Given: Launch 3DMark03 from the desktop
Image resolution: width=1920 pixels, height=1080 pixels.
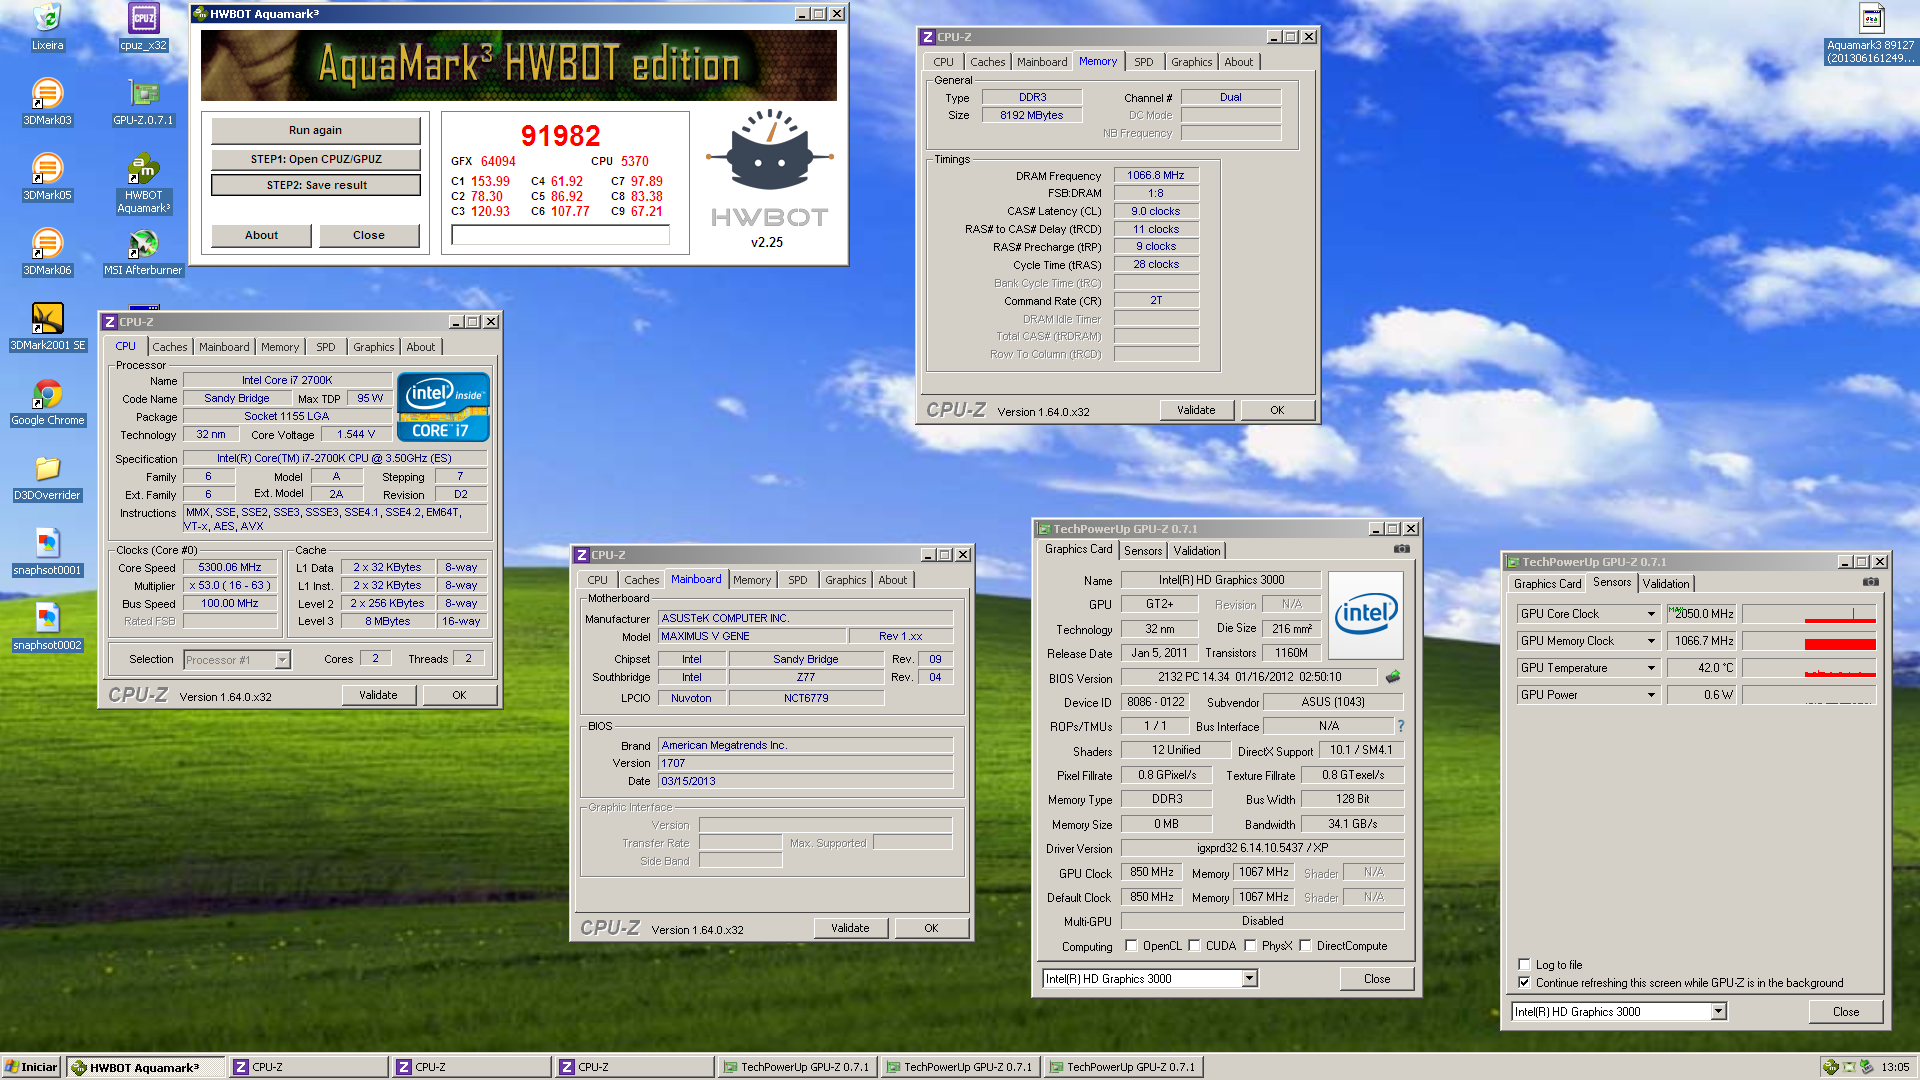Looking at the screenshot, I should click(47, 101).
